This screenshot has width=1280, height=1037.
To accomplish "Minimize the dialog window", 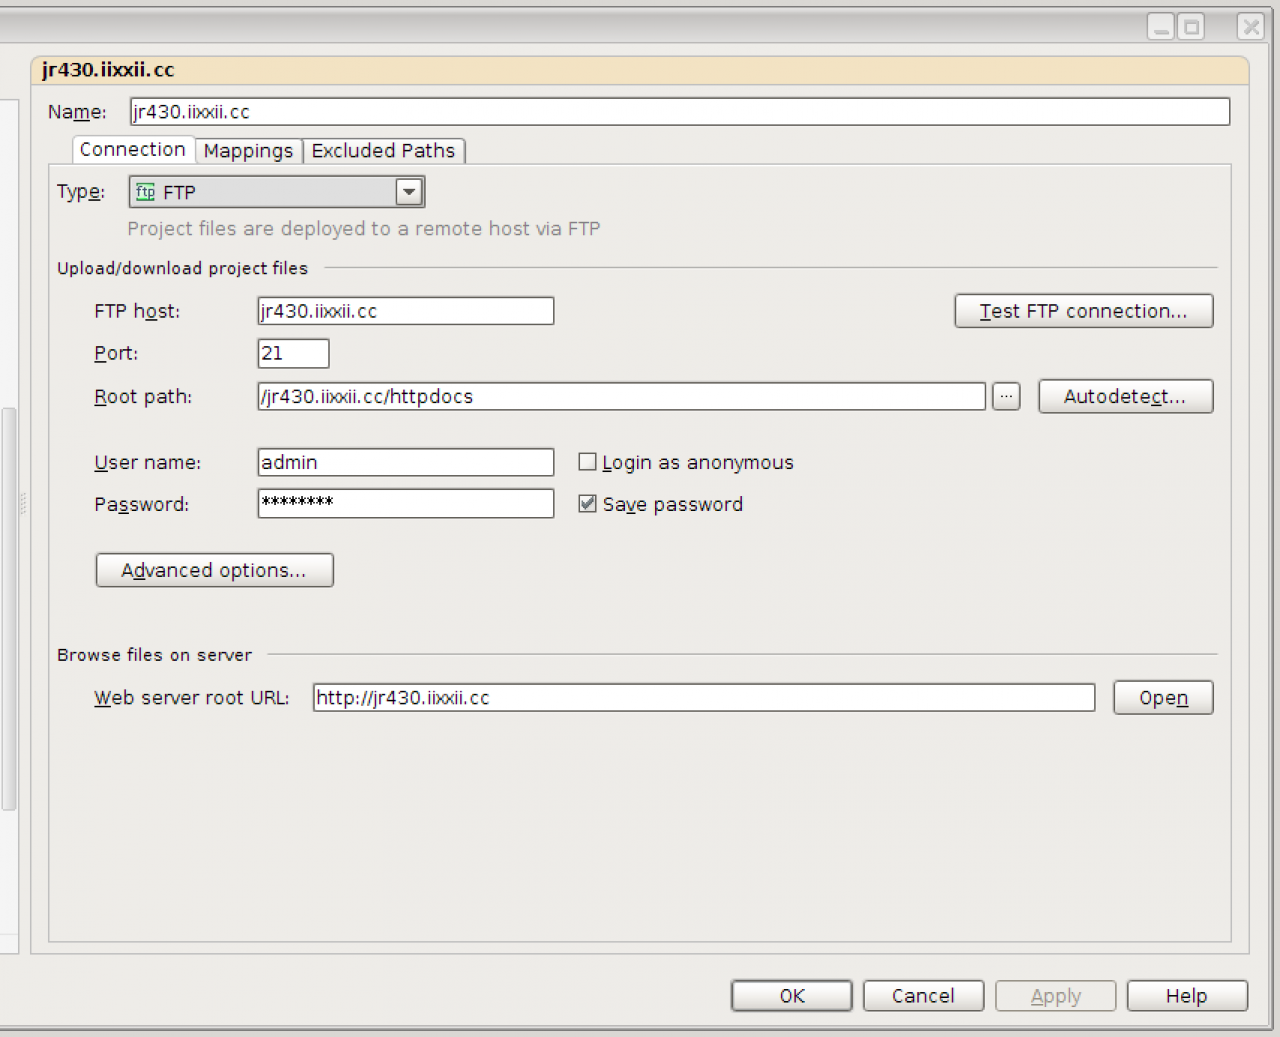I will [1160, 27].
